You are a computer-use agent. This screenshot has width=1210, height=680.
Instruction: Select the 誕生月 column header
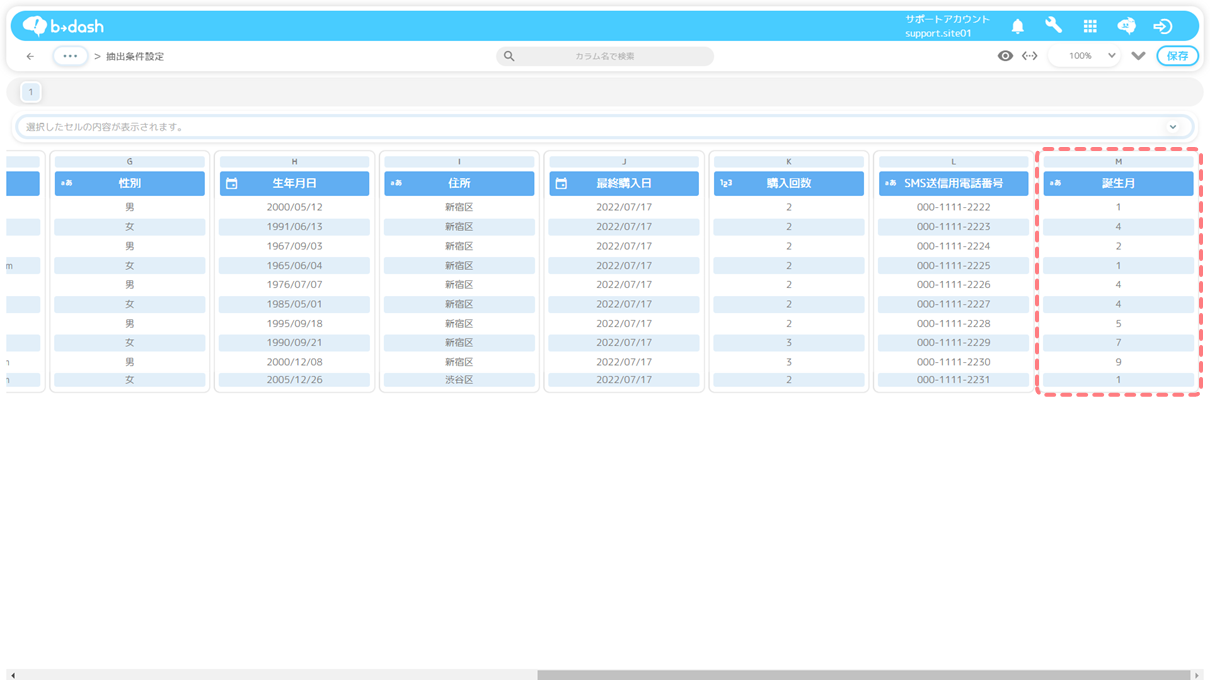pyautogui.click(x=1118, y=183)
